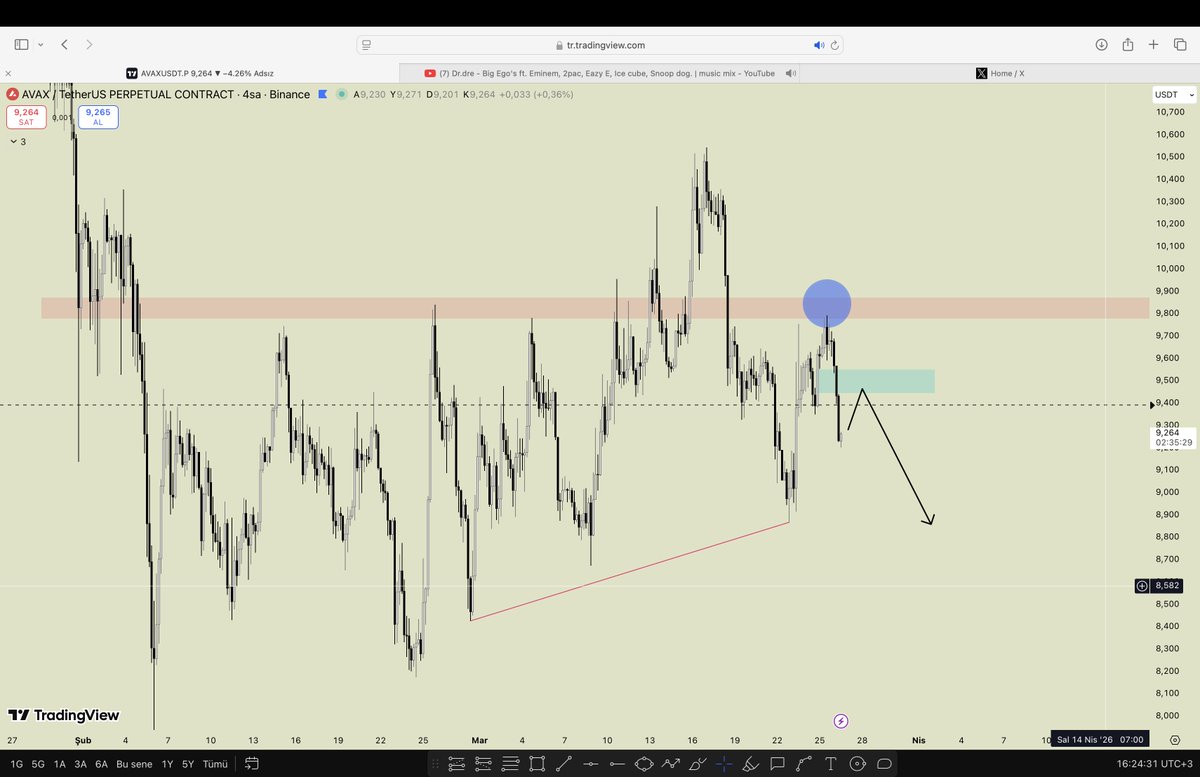1200x777 pixels.
Task: Go back with the Safari back arrow
Action: click(x=65, y=45)
